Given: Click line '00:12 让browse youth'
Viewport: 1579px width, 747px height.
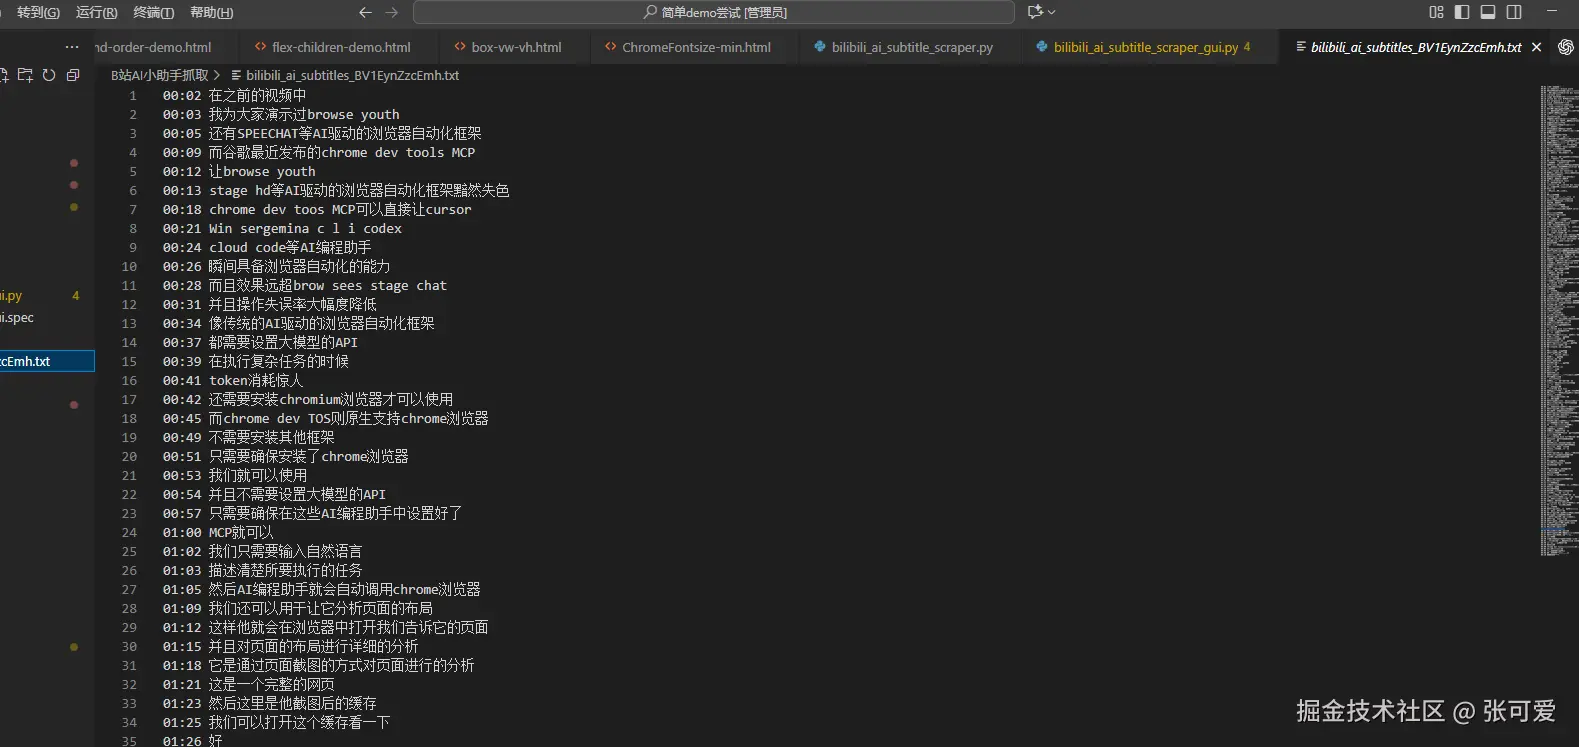Looking at the screenshot, I should click(239, 171).
